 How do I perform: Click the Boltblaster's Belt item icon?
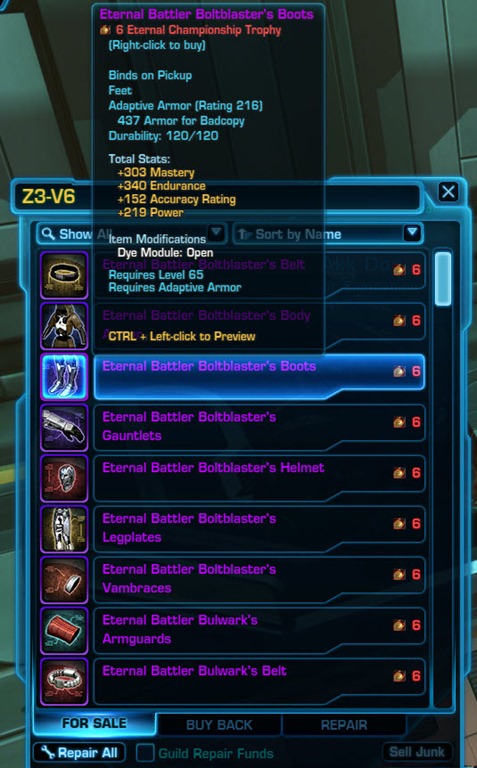coord(64,275)
